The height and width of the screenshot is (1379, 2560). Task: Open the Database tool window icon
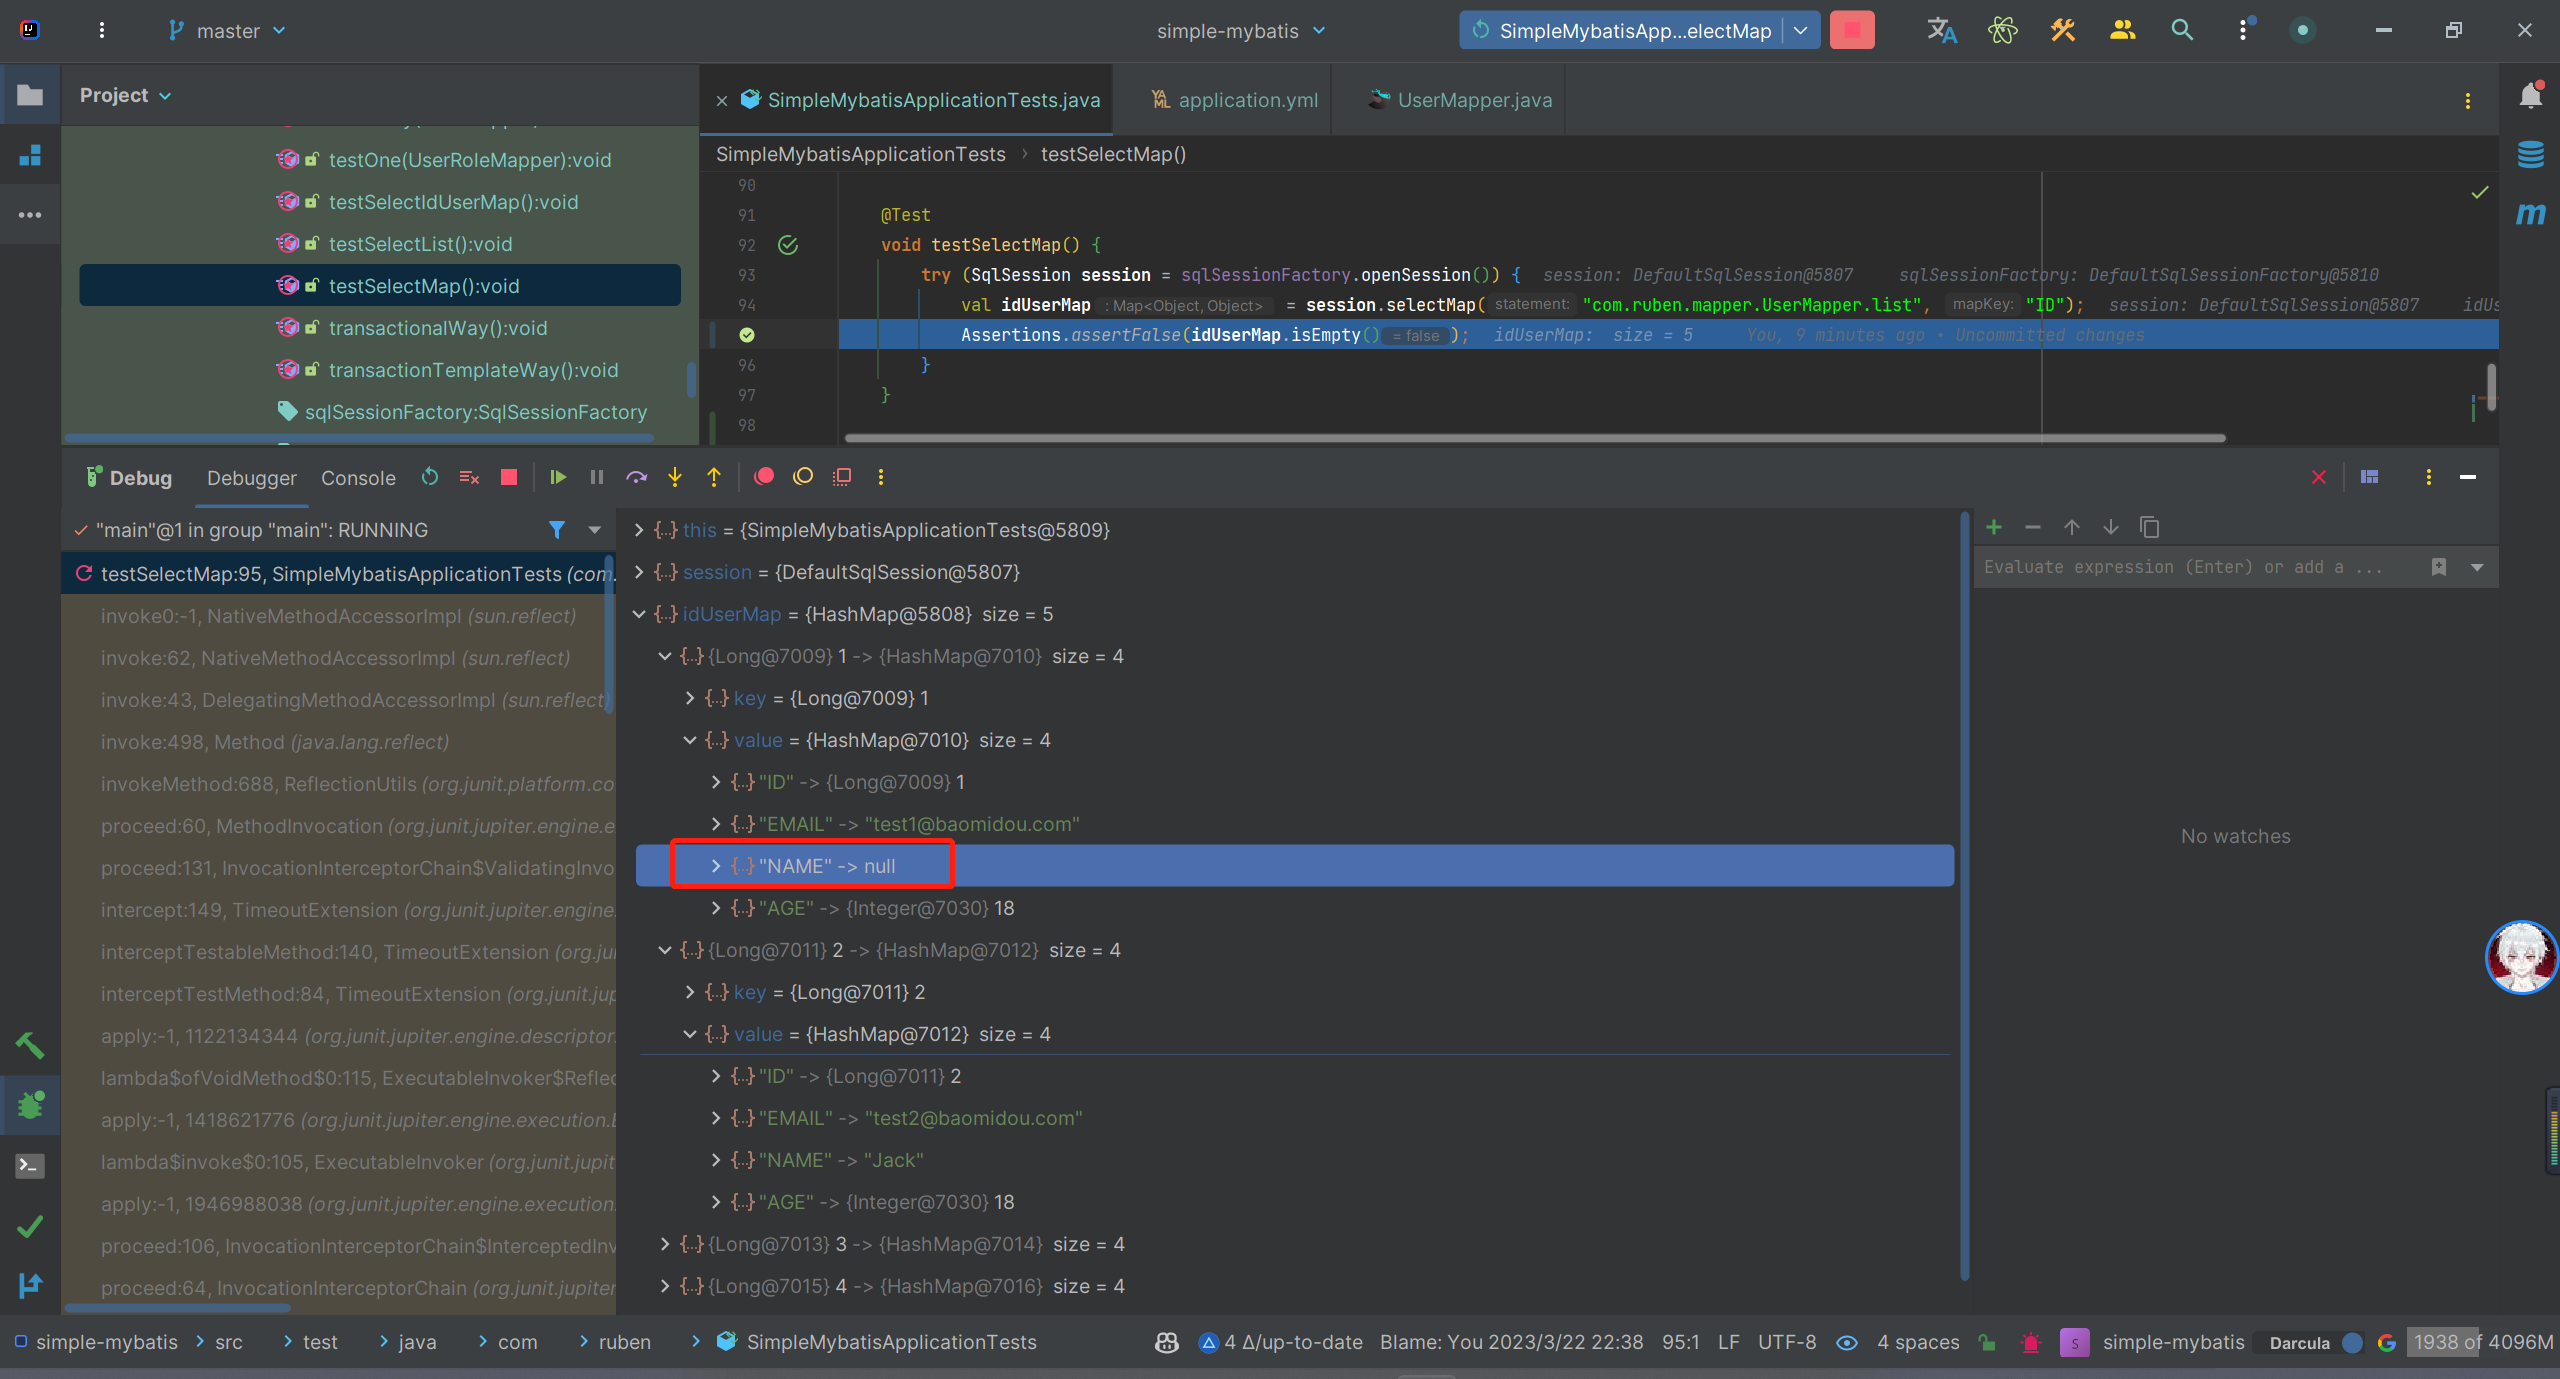pyautogui.click(x=2530, y=155)
